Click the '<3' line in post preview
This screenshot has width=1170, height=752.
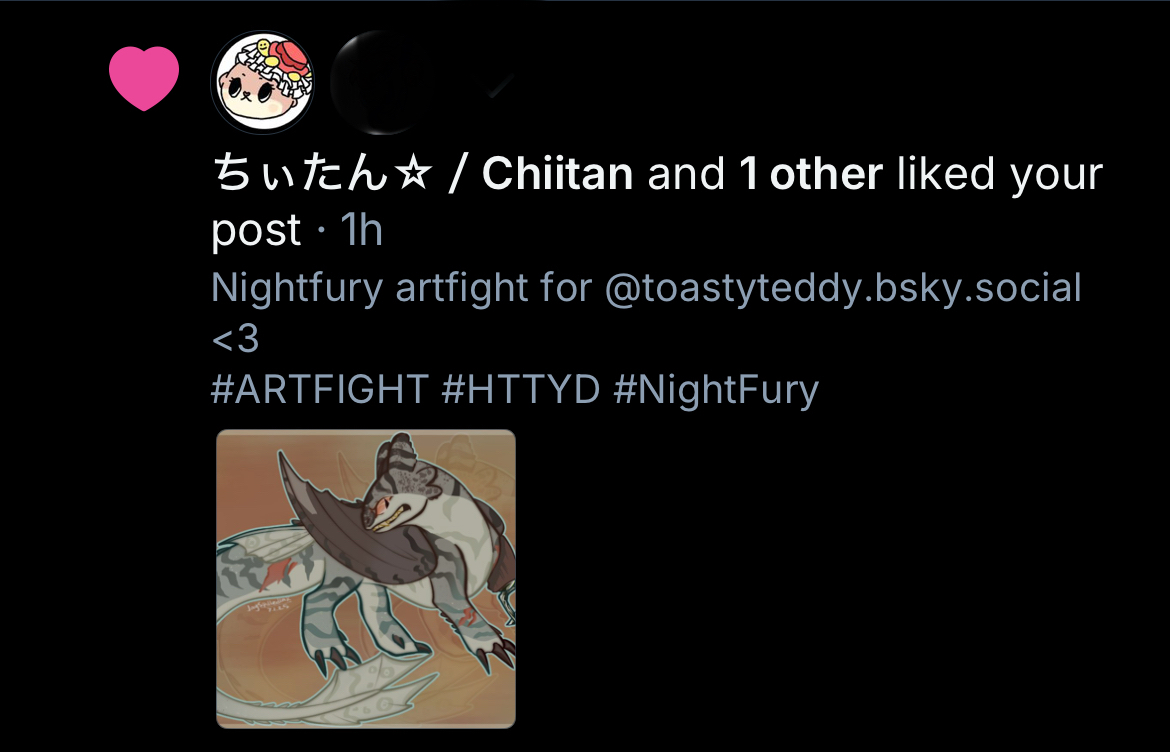coord(235,339)
